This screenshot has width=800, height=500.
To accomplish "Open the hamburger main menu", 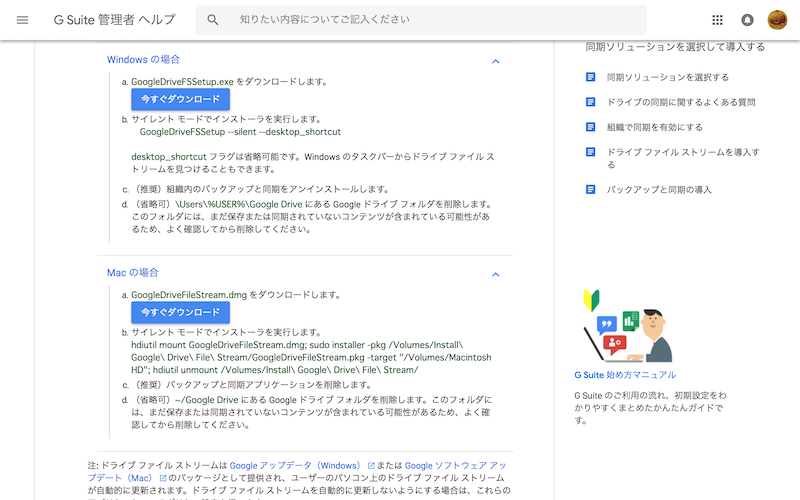I will tap(22, 20).
